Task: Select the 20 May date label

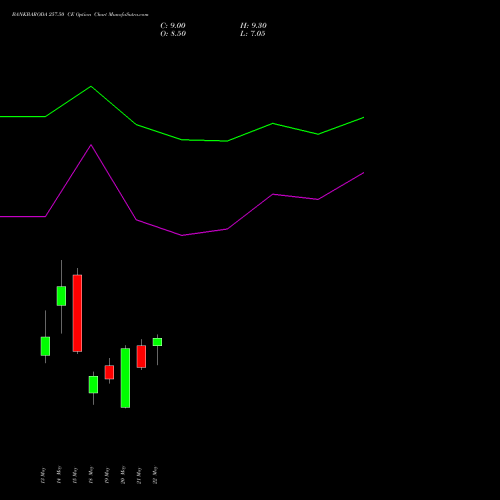Action: tap(123, 475)
